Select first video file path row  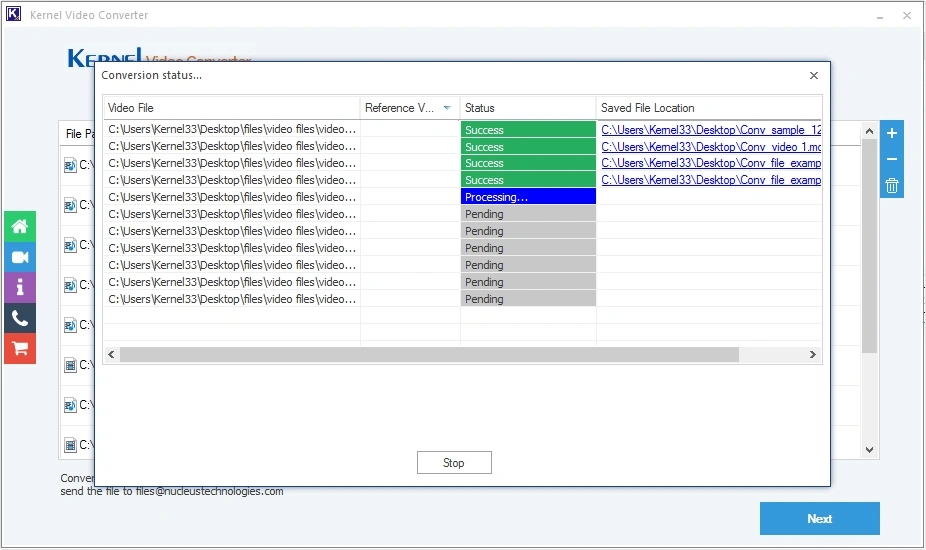pyautogui.click(x=232, y=129)
